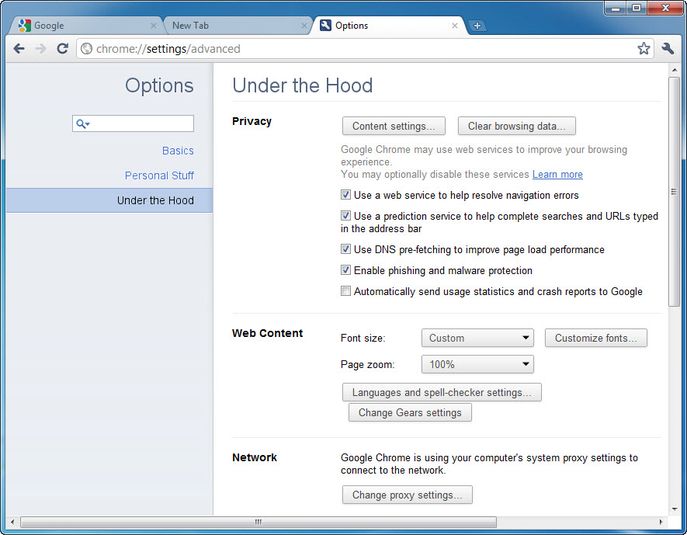Click the Privacy section label
The image size is (687, 535).
pos(252,121)
